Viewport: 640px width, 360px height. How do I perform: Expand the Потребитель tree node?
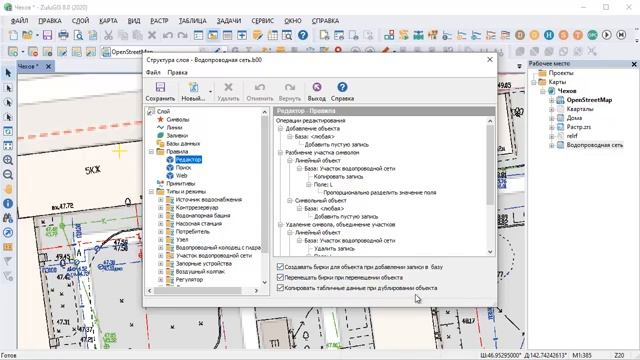pos(160,231)
